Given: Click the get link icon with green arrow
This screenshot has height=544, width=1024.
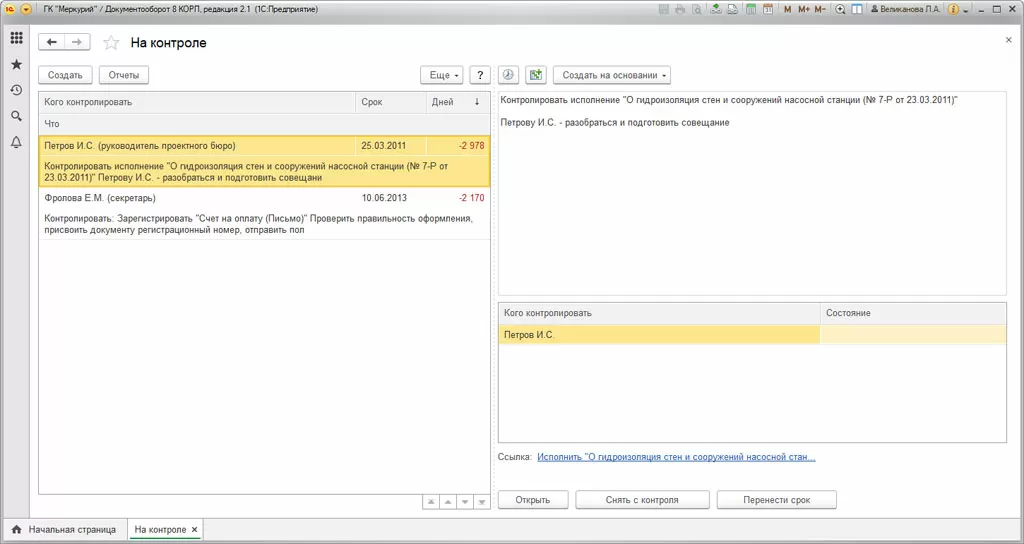Looking at the screenshot, I should [x=716, y=10].
